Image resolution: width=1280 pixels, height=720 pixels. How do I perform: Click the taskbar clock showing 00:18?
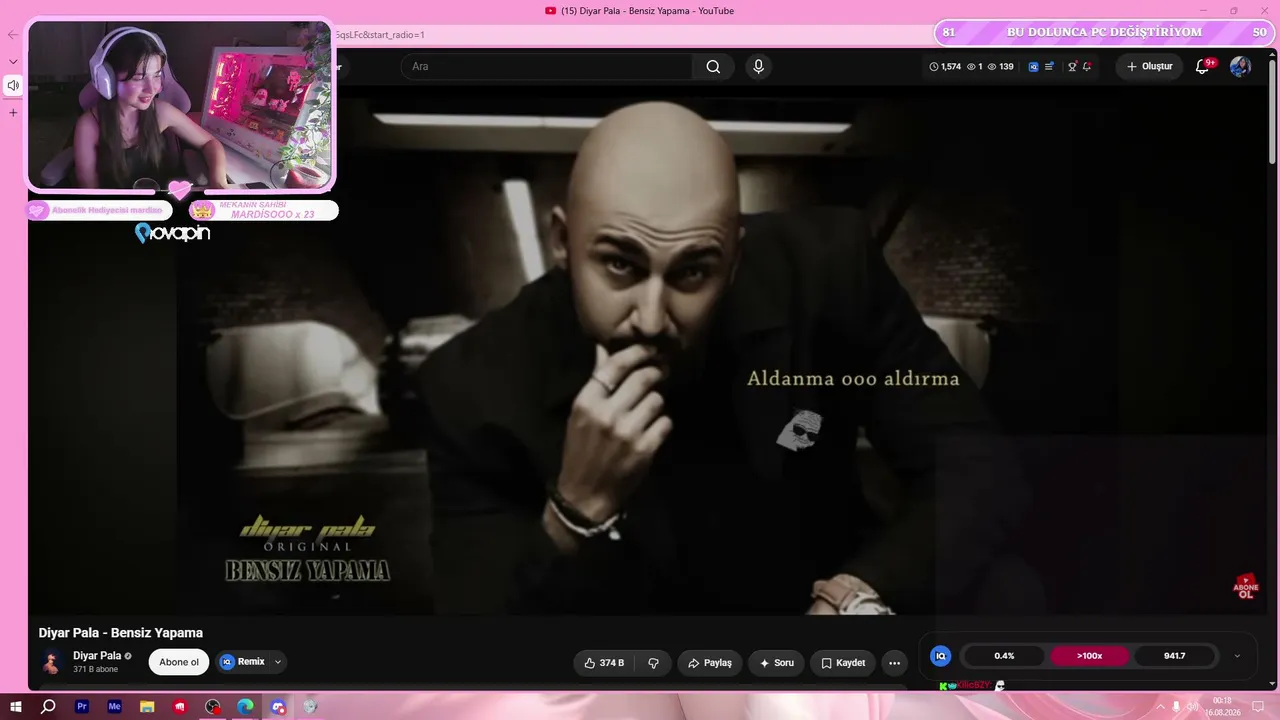tap(1222, 707)
